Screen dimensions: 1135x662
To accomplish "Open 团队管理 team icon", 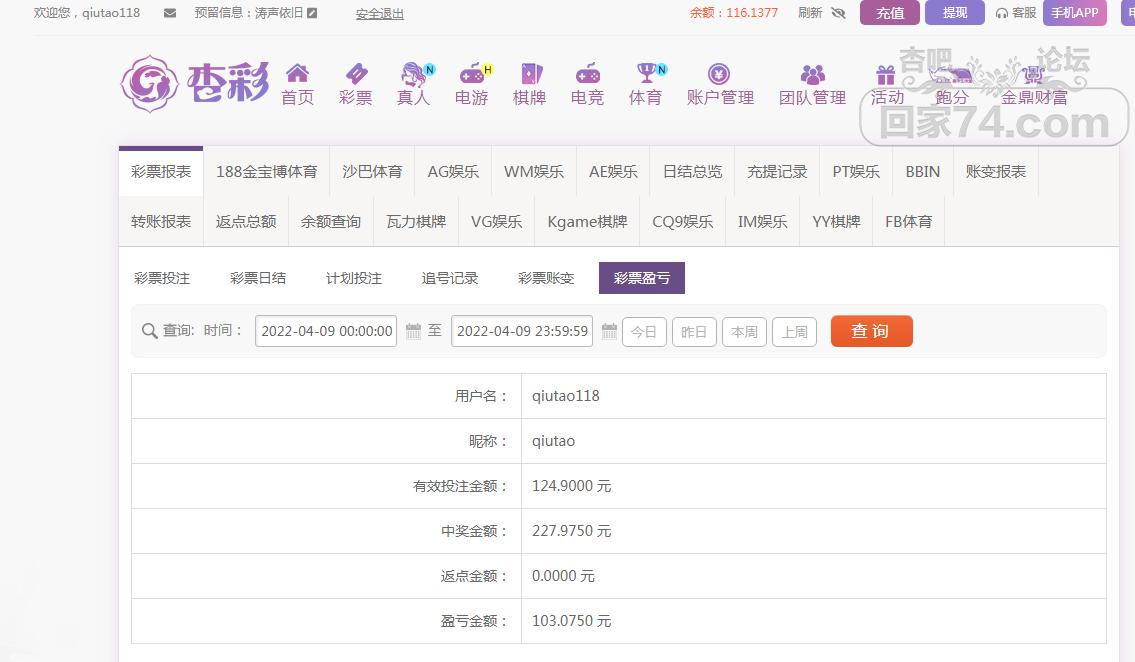I will (813, 74).
